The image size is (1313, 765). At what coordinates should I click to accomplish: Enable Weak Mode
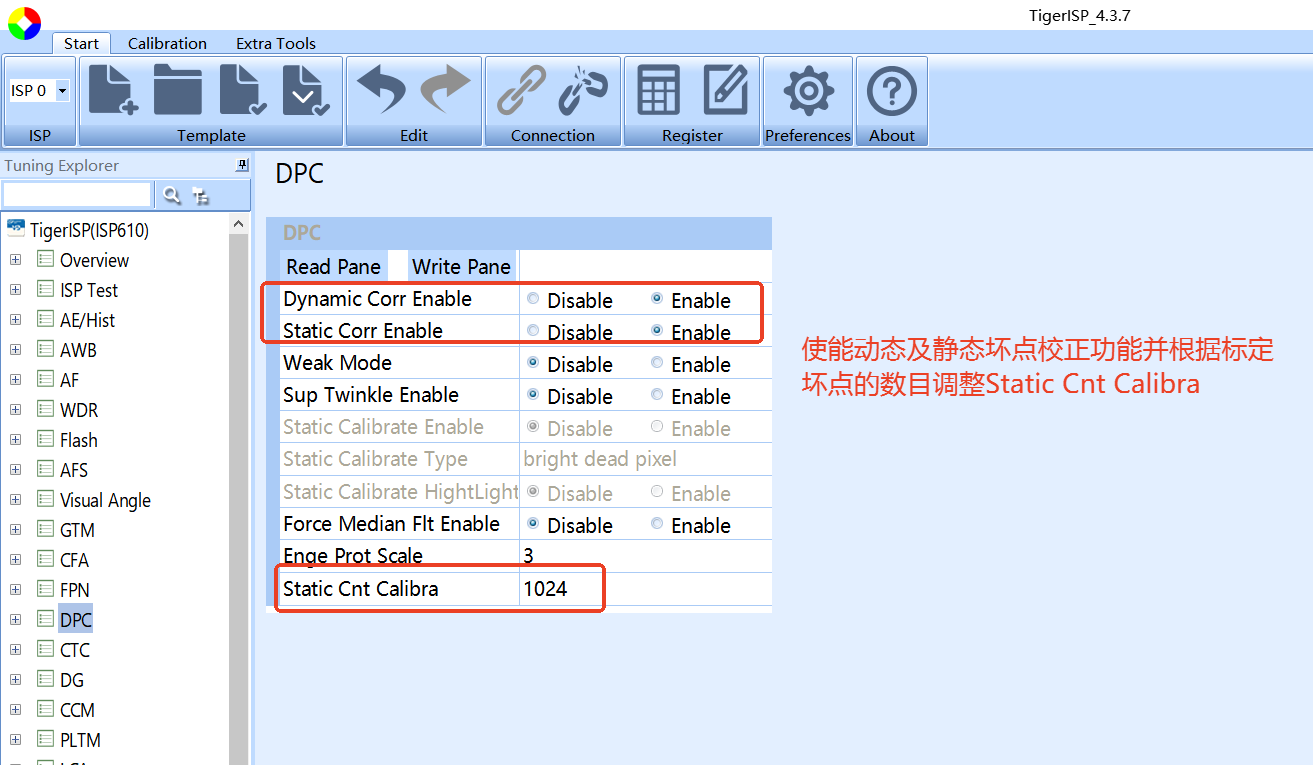[x=658, y=363]
